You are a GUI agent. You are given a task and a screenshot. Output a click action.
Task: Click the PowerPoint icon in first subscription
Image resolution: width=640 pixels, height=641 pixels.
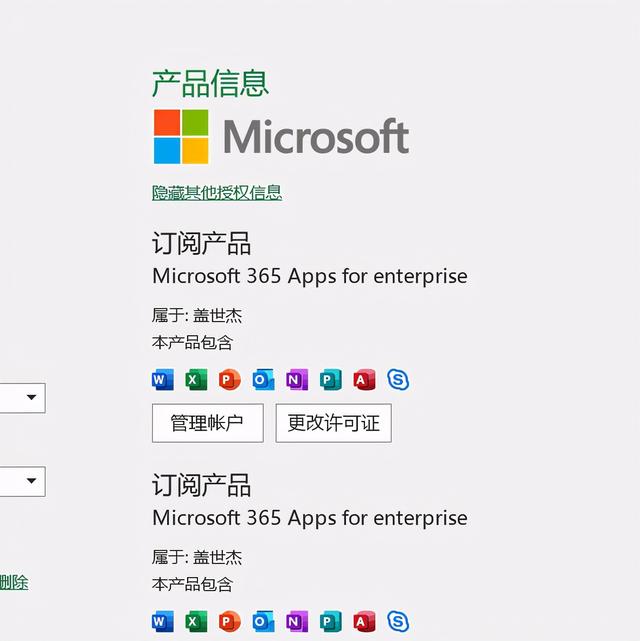(230, 380)
